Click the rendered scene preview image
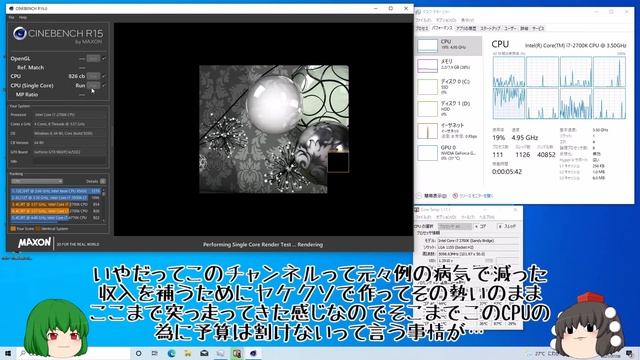The height and width of the screenshot is (360, 640). coord(274,129)
